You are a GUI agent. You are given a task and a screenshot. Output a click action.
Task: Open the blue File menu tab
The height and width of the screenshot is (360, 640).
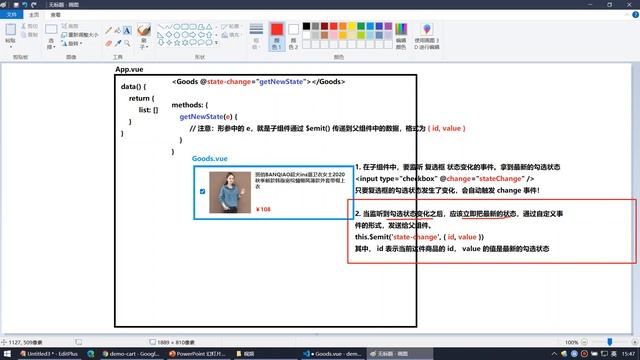click(x=11, y=15)
